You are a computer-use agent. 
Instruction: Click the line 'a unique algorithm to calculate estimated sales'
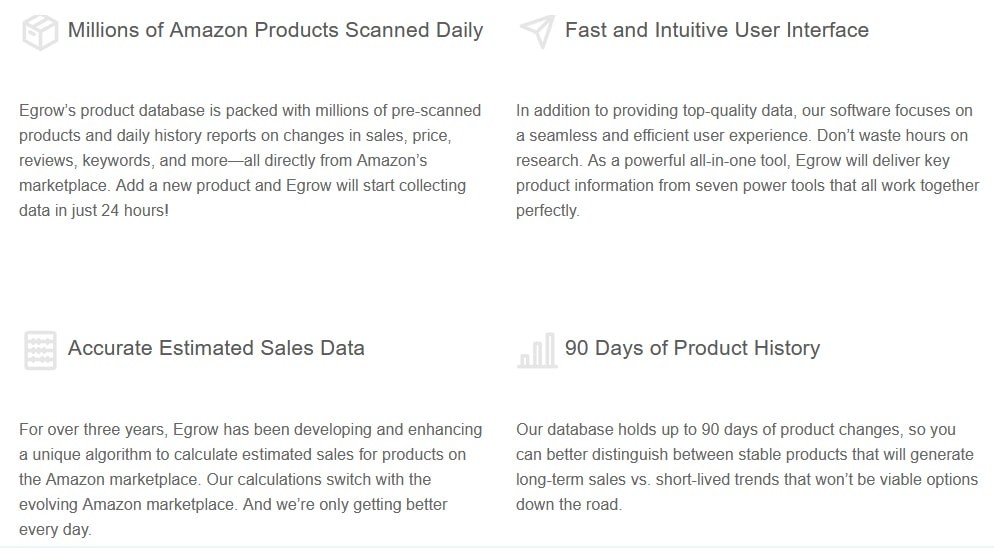click(x=242, y=455)
